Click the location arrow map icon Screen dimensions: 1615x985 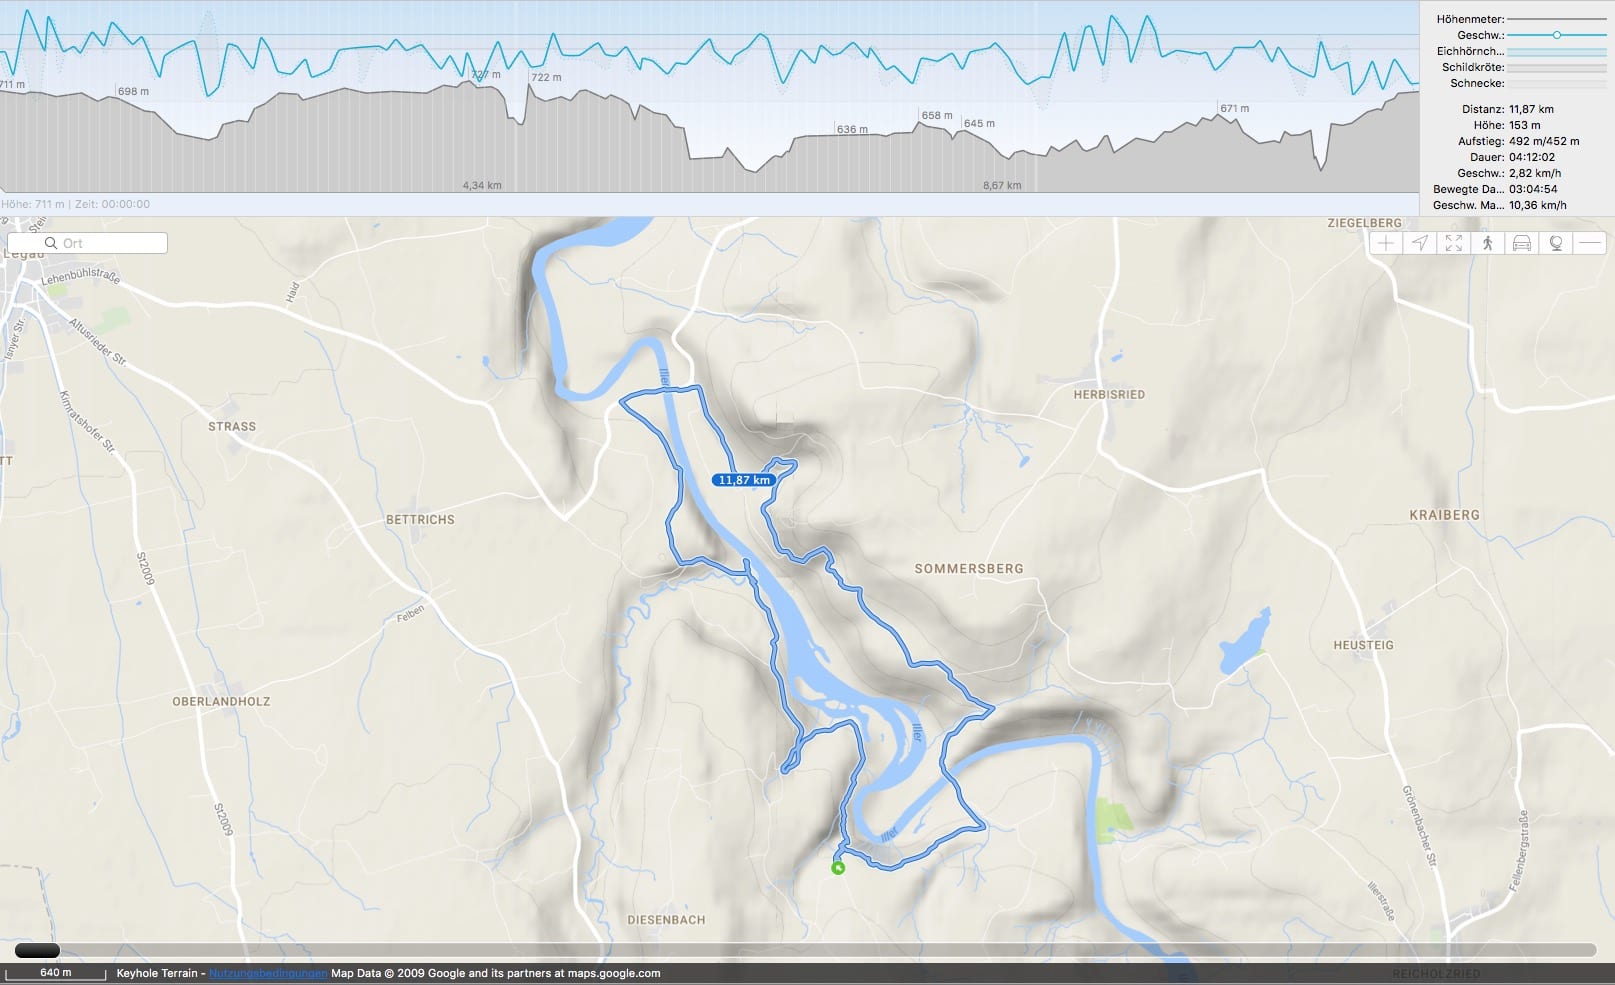(1420, 243)
